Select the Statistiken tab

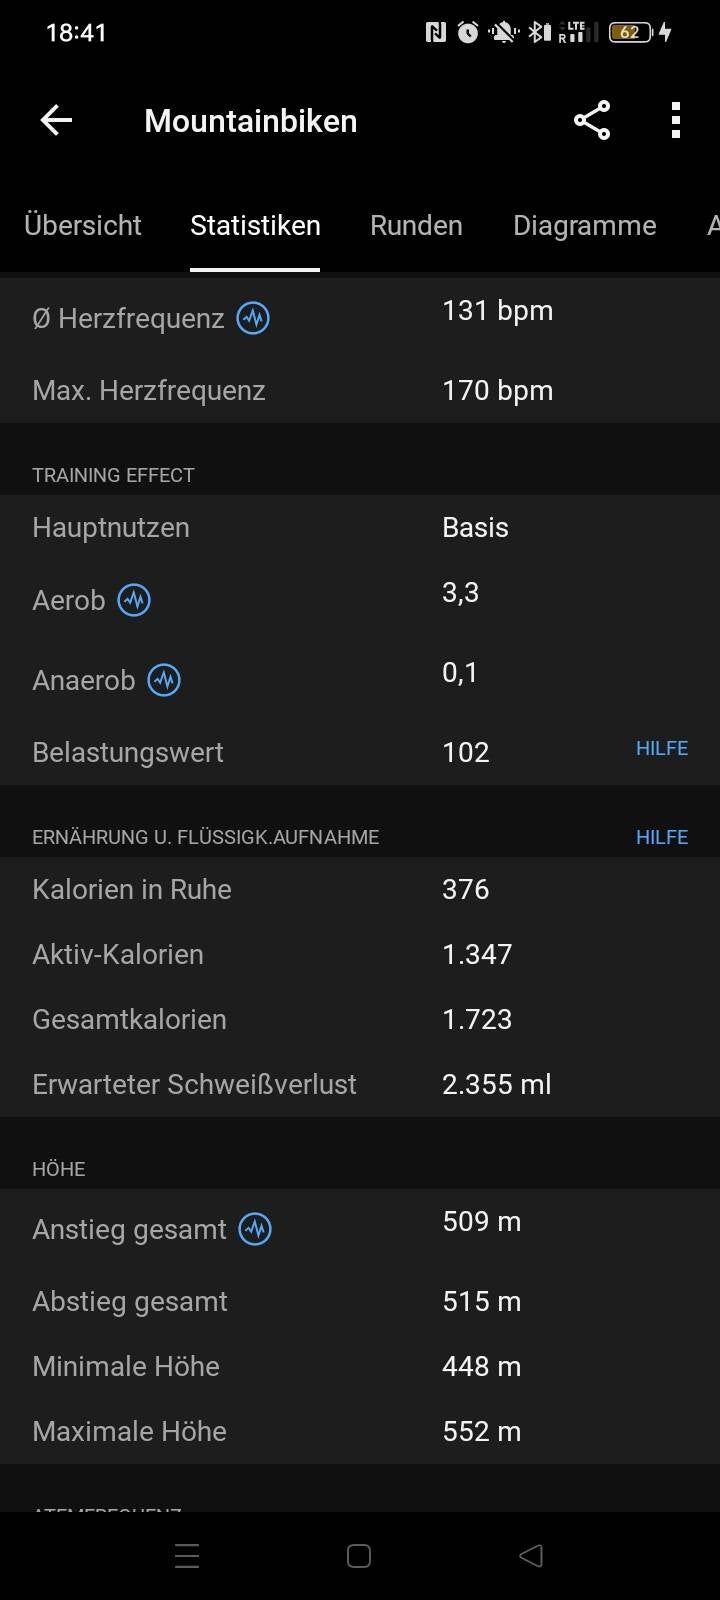point(255,225)
